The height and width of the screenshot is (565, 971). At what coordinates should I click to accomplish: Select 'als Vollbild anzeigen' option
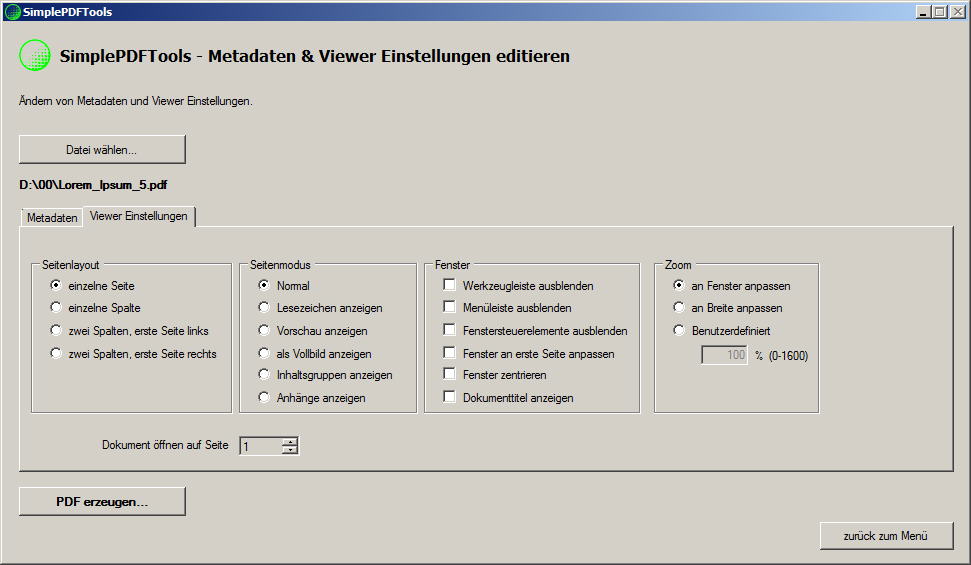coord(264,353)
